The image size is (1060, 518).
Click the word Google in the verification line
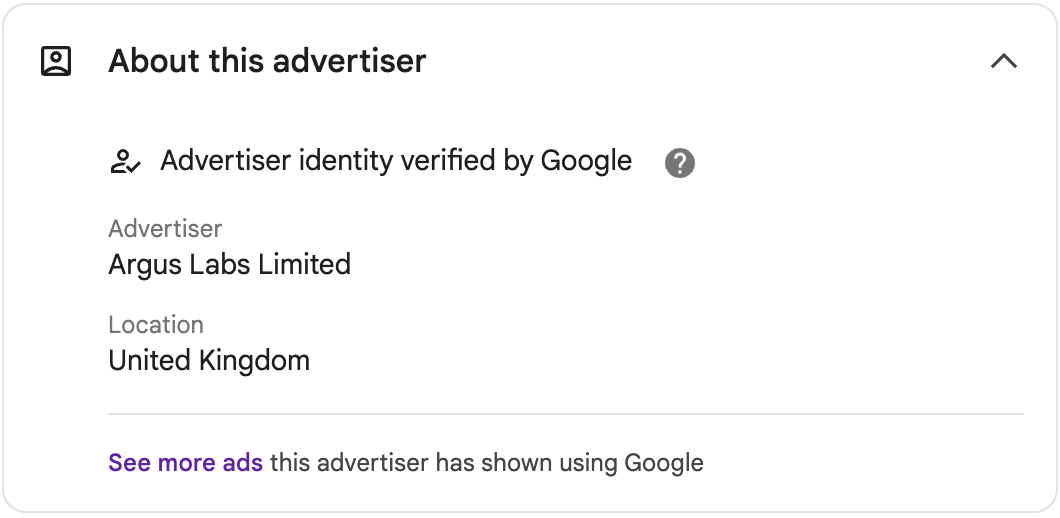(x=586, y=161)
